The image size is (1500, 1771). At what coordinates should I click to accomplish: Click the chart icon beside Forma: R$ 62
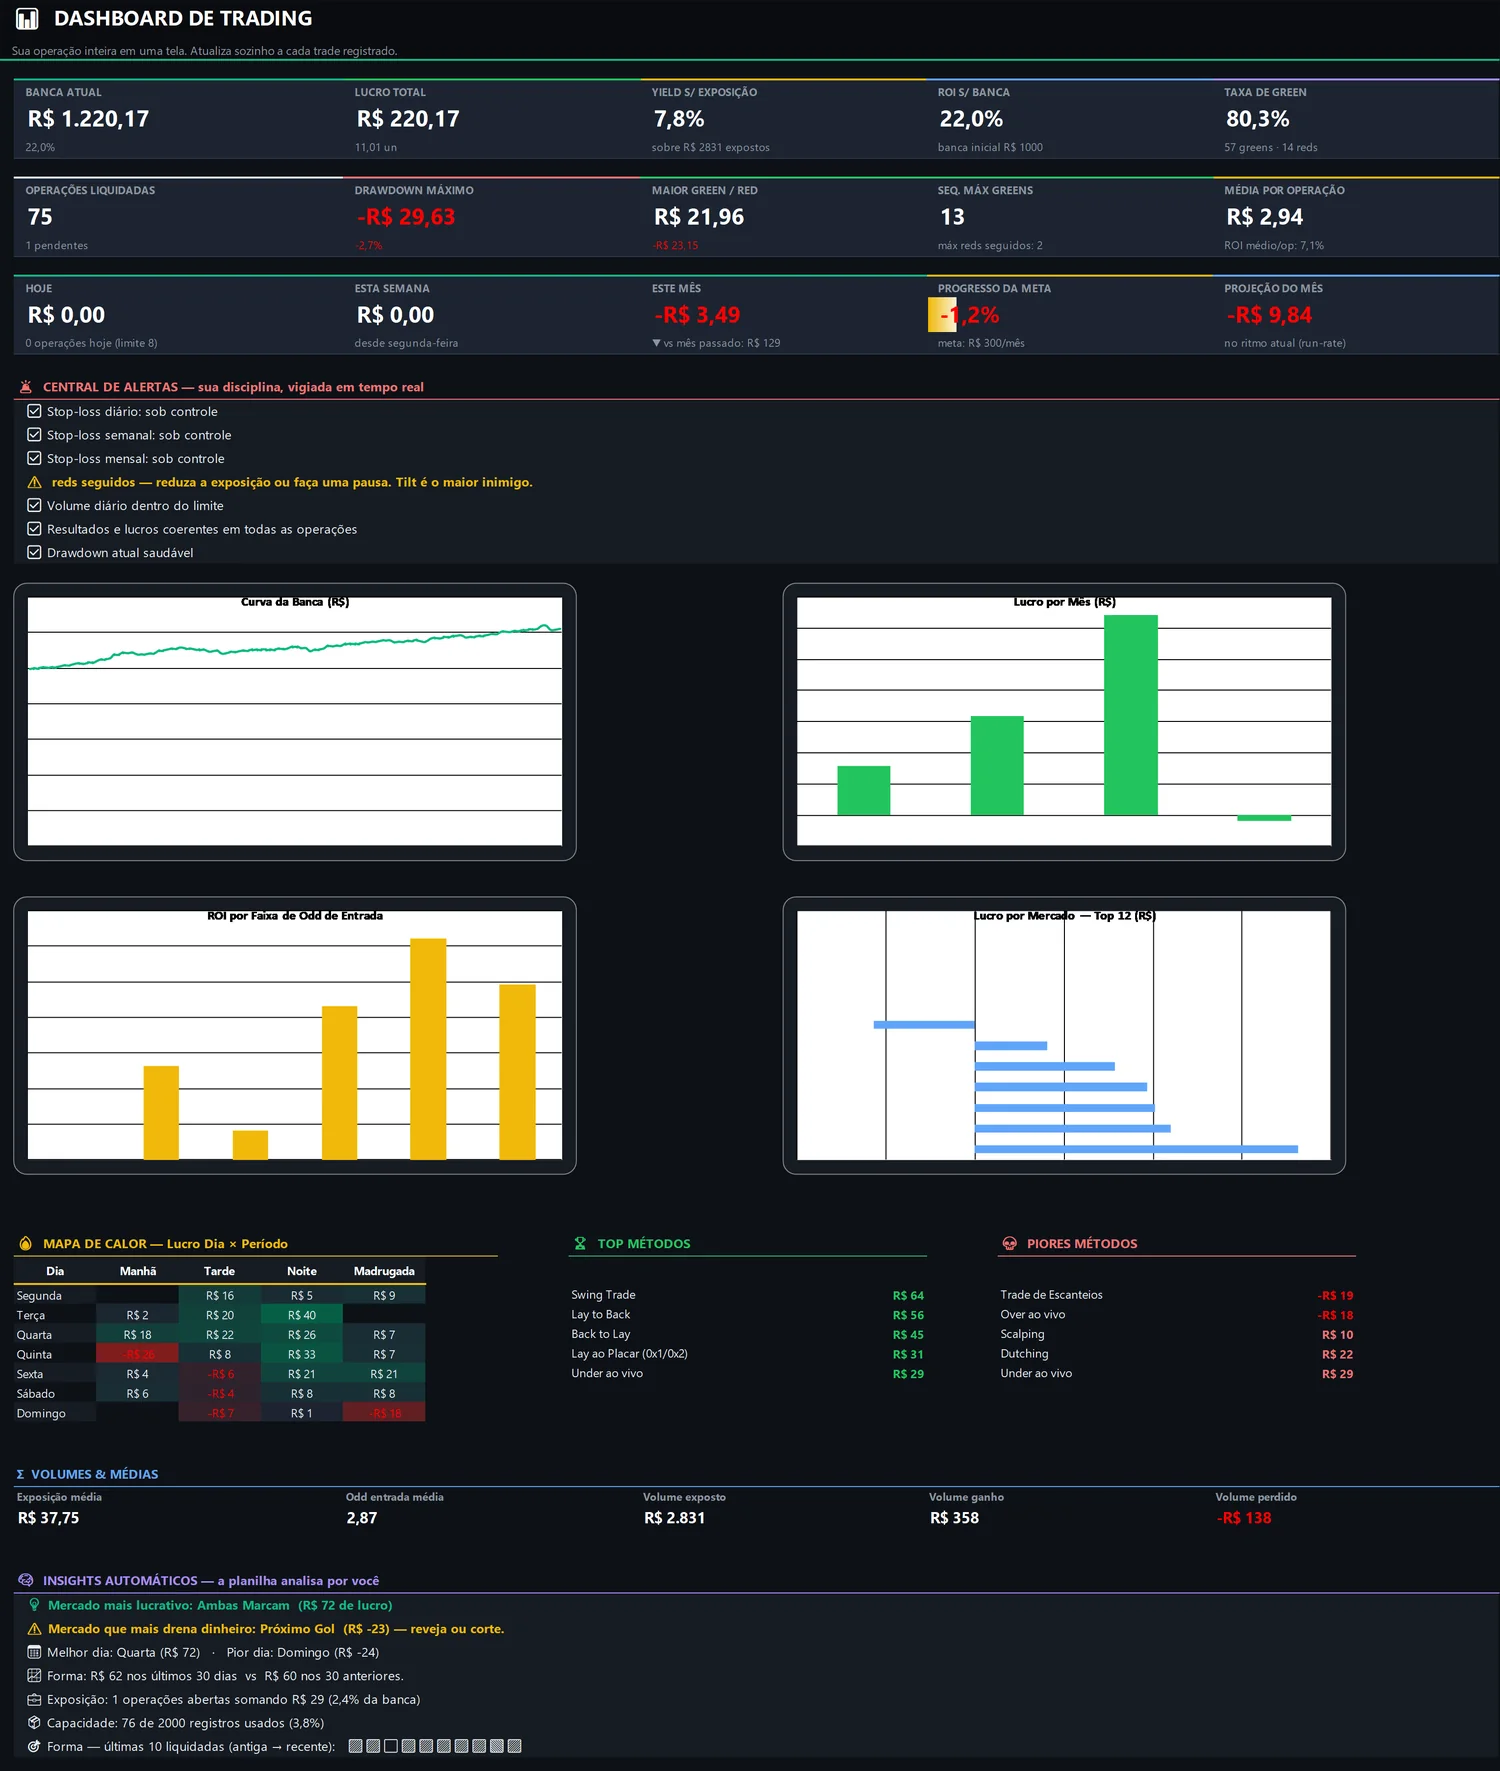click(34, 1676)
